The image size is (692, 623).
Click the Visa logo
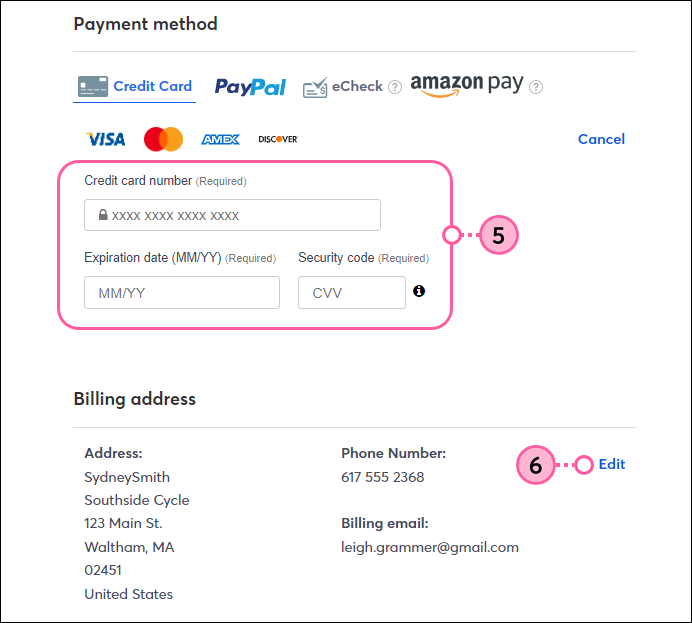click(105, 139)
